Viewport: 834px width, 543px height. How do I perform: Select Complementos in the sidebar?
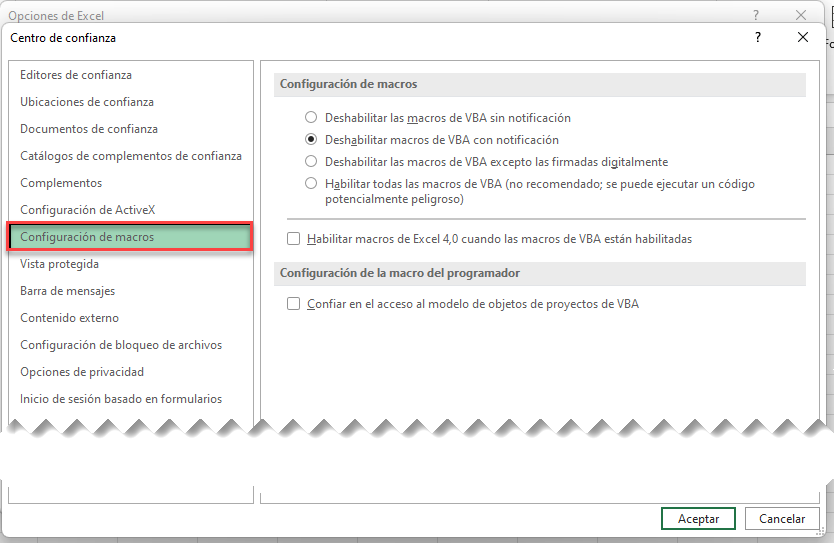click(x=130, y=183)
